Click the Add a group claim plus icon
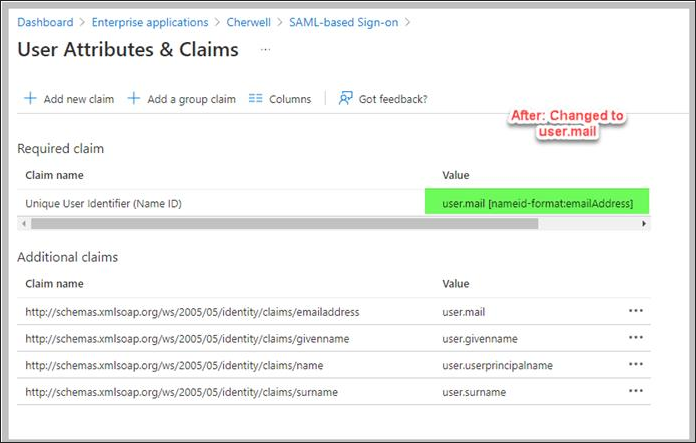The height and width of the screenshot is (443, 696). 134,99
